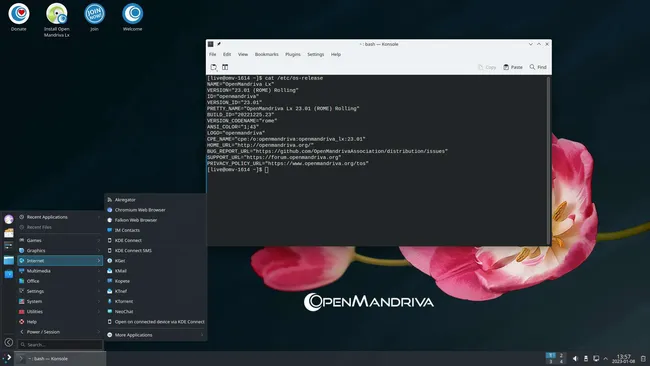Expand the Office category
This screenshot has width=650, height=366.
coord(60,281)
